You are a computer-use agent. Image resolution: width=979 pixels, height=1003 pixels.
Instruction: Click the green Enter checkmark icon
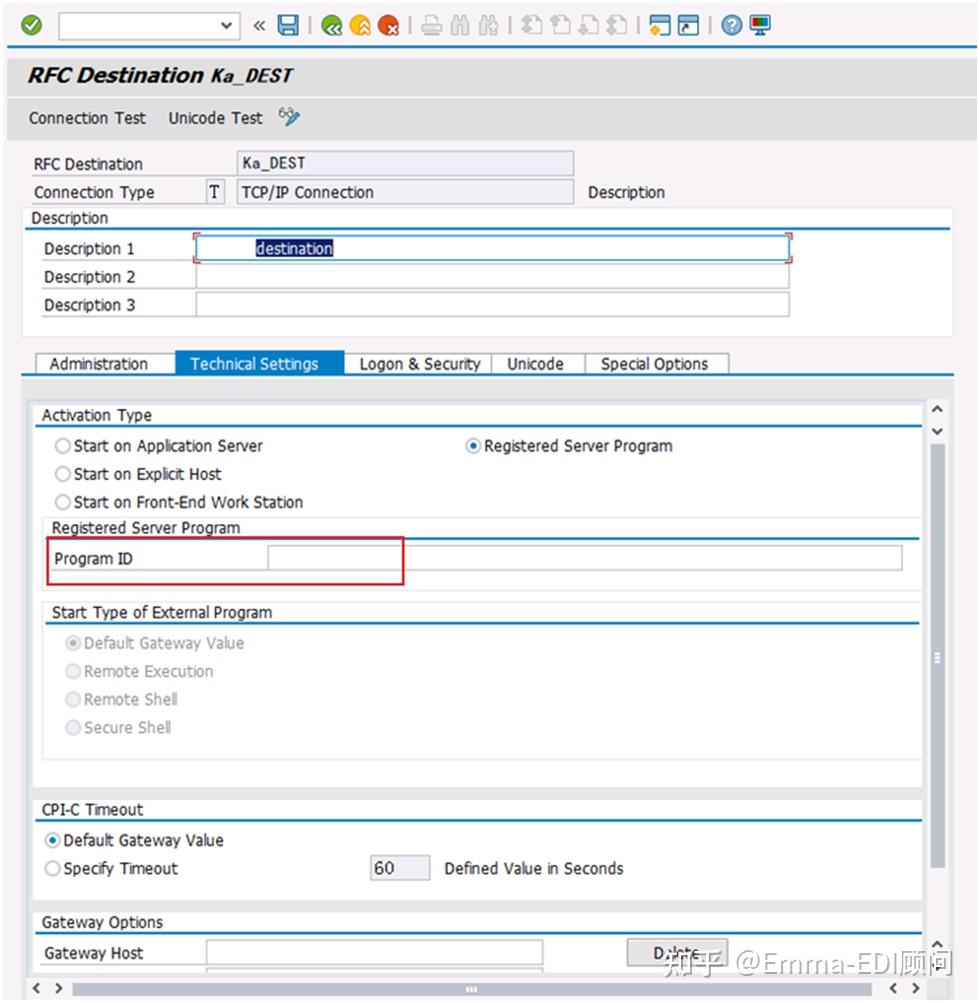pyautogui.click(x=31, y=26)
